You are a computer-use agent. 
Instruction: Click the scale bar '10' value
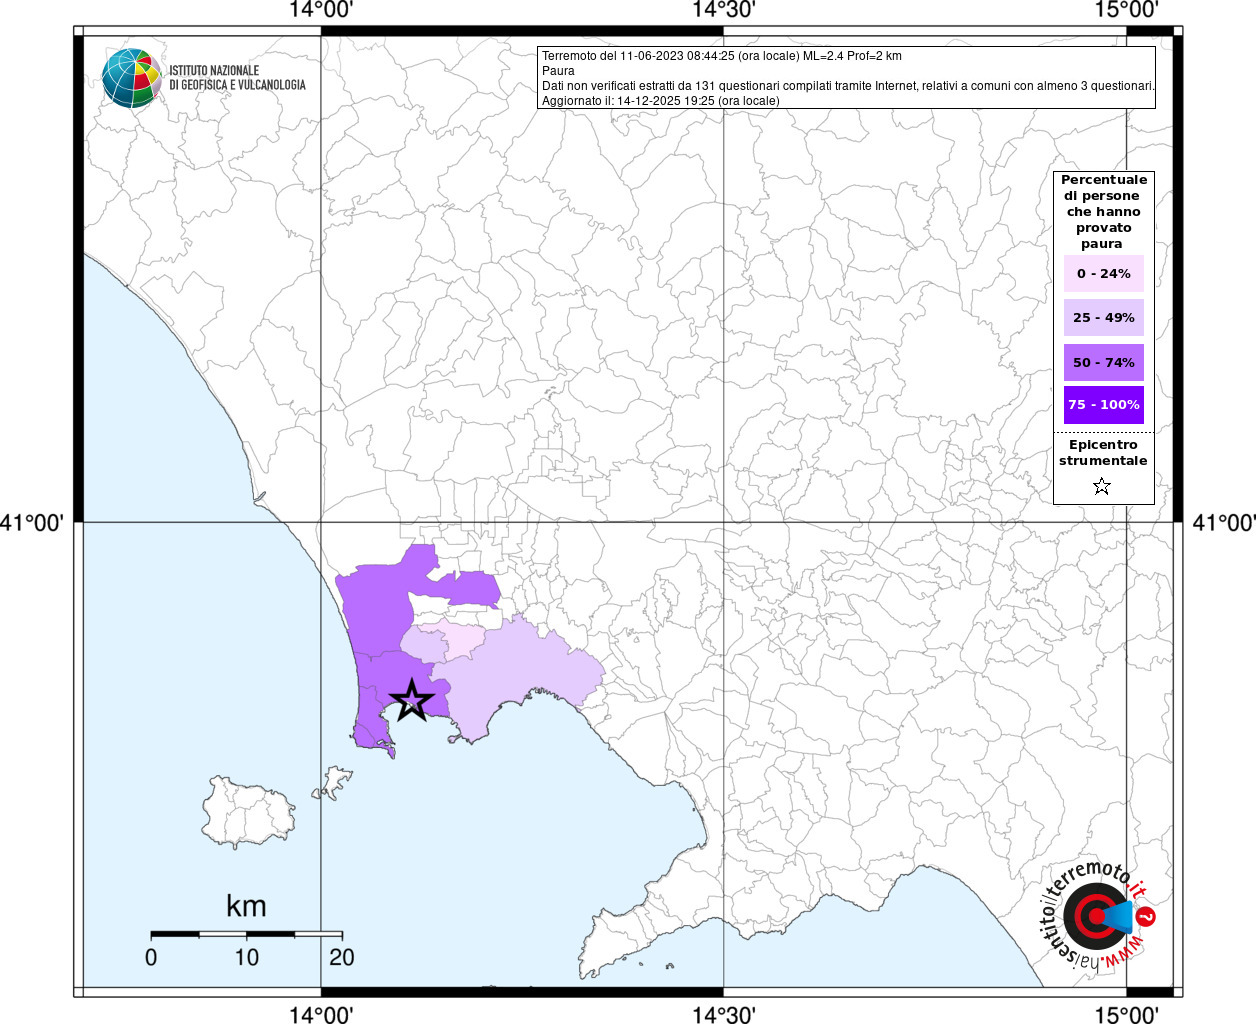coord(247,958)
